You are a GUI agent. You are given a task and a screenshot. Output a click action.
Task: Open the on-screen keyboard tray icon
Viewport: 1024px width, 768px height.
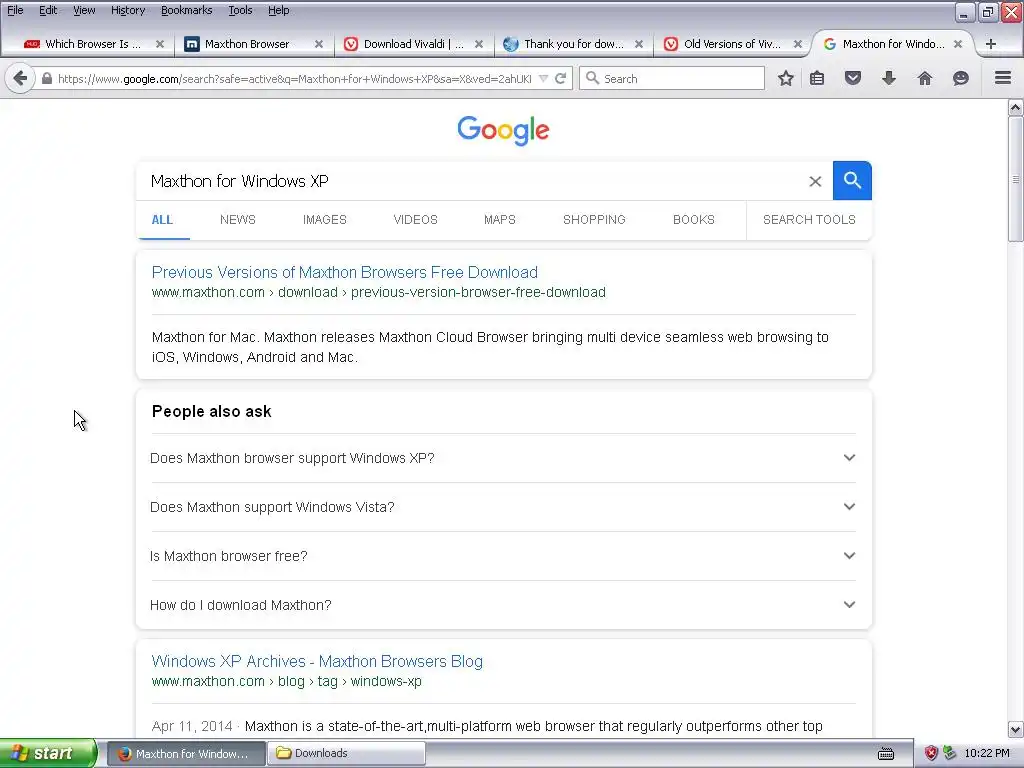click(x=886, y=754)
